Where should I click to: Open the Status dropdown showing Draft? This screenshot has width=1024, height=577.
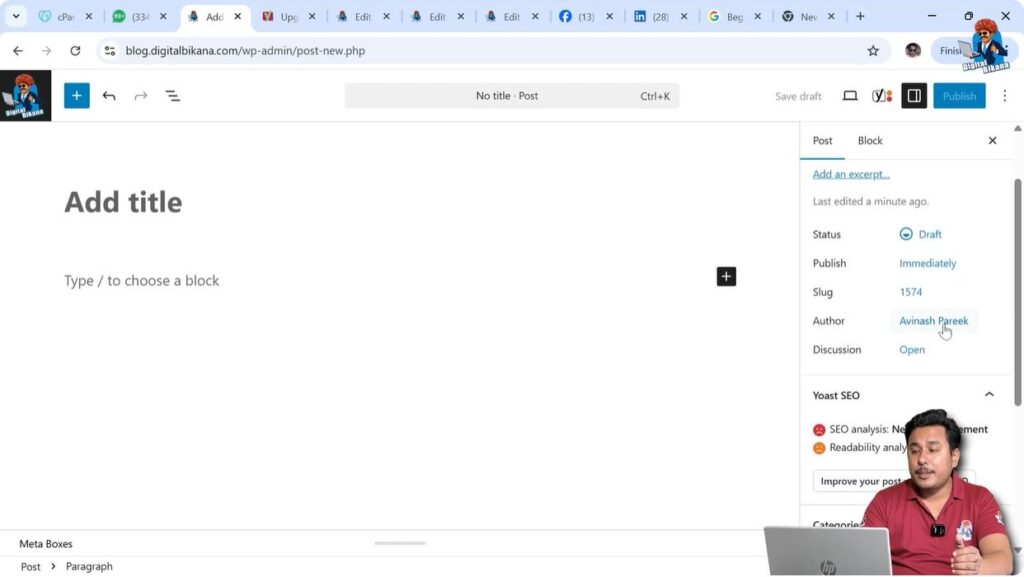coord(921,234)
